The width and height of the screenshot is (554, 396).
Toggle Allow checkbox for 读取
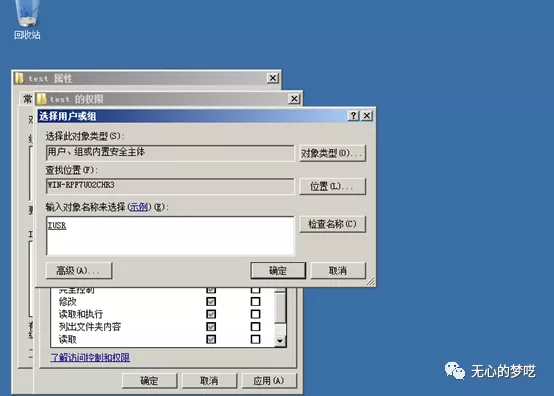(211, 339)
